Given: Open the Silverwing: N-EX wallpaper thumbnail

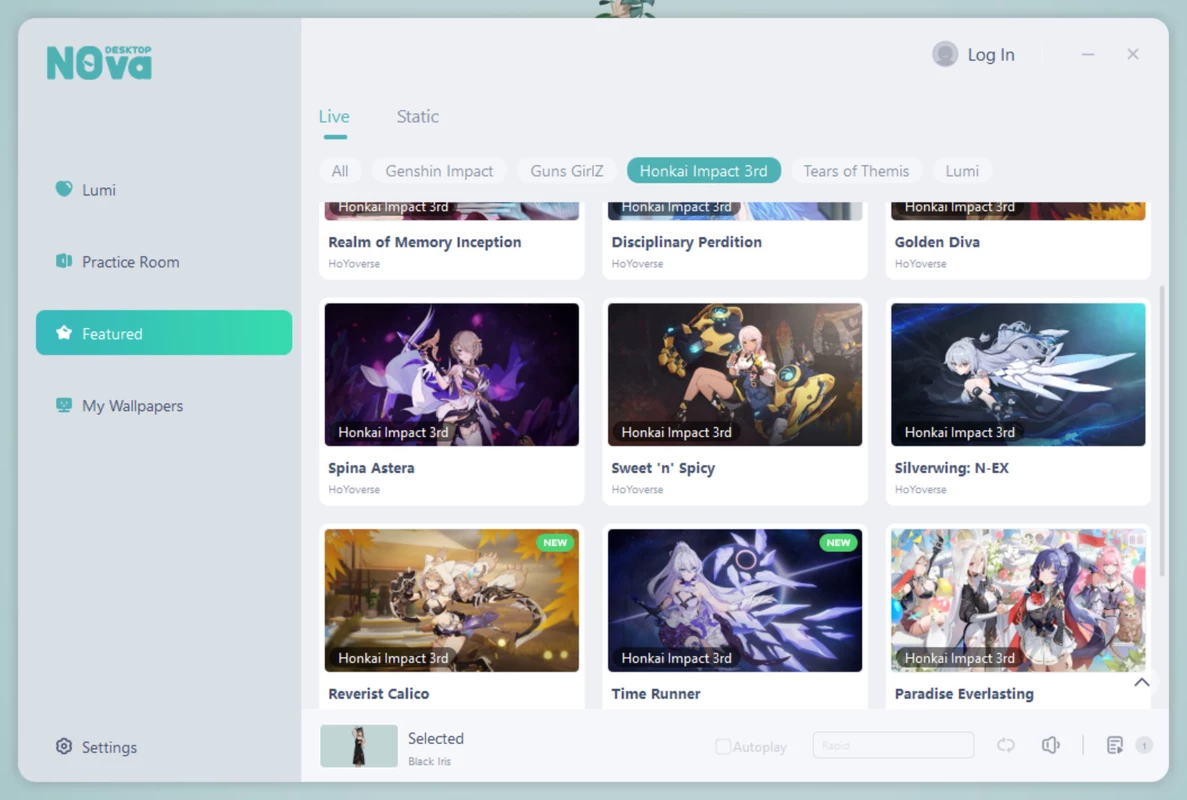Looking at the screenshot, I should [x=1018, y=375].
